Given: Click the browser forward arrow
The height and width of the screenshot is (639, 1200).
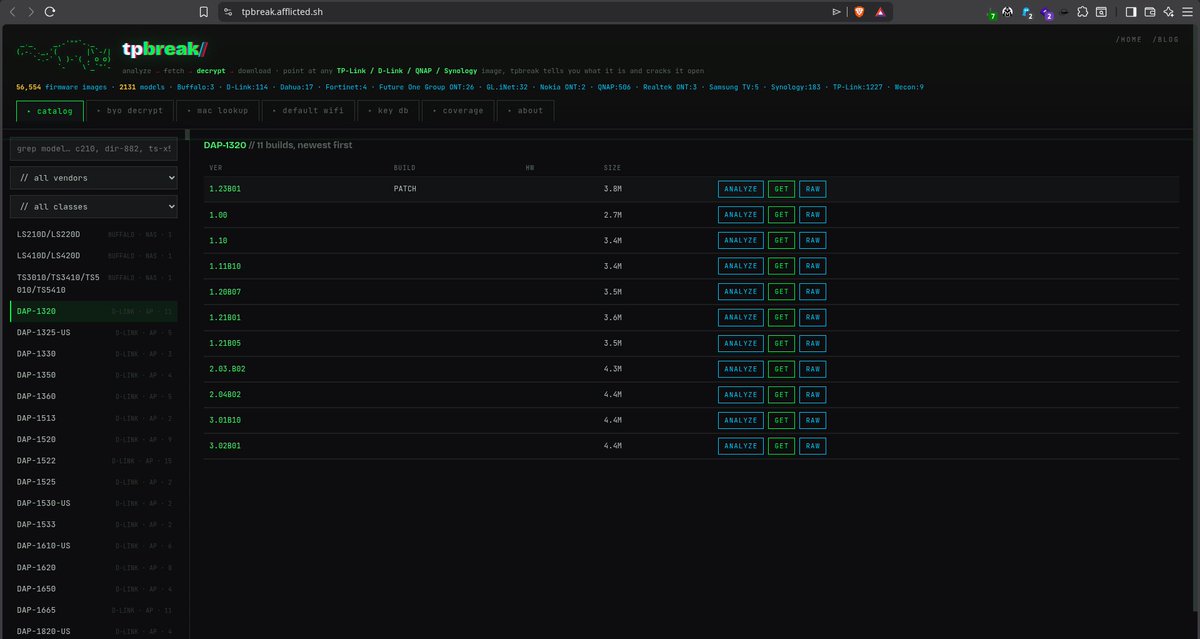Looking at the screenshot, I should [x=31, y=12].
